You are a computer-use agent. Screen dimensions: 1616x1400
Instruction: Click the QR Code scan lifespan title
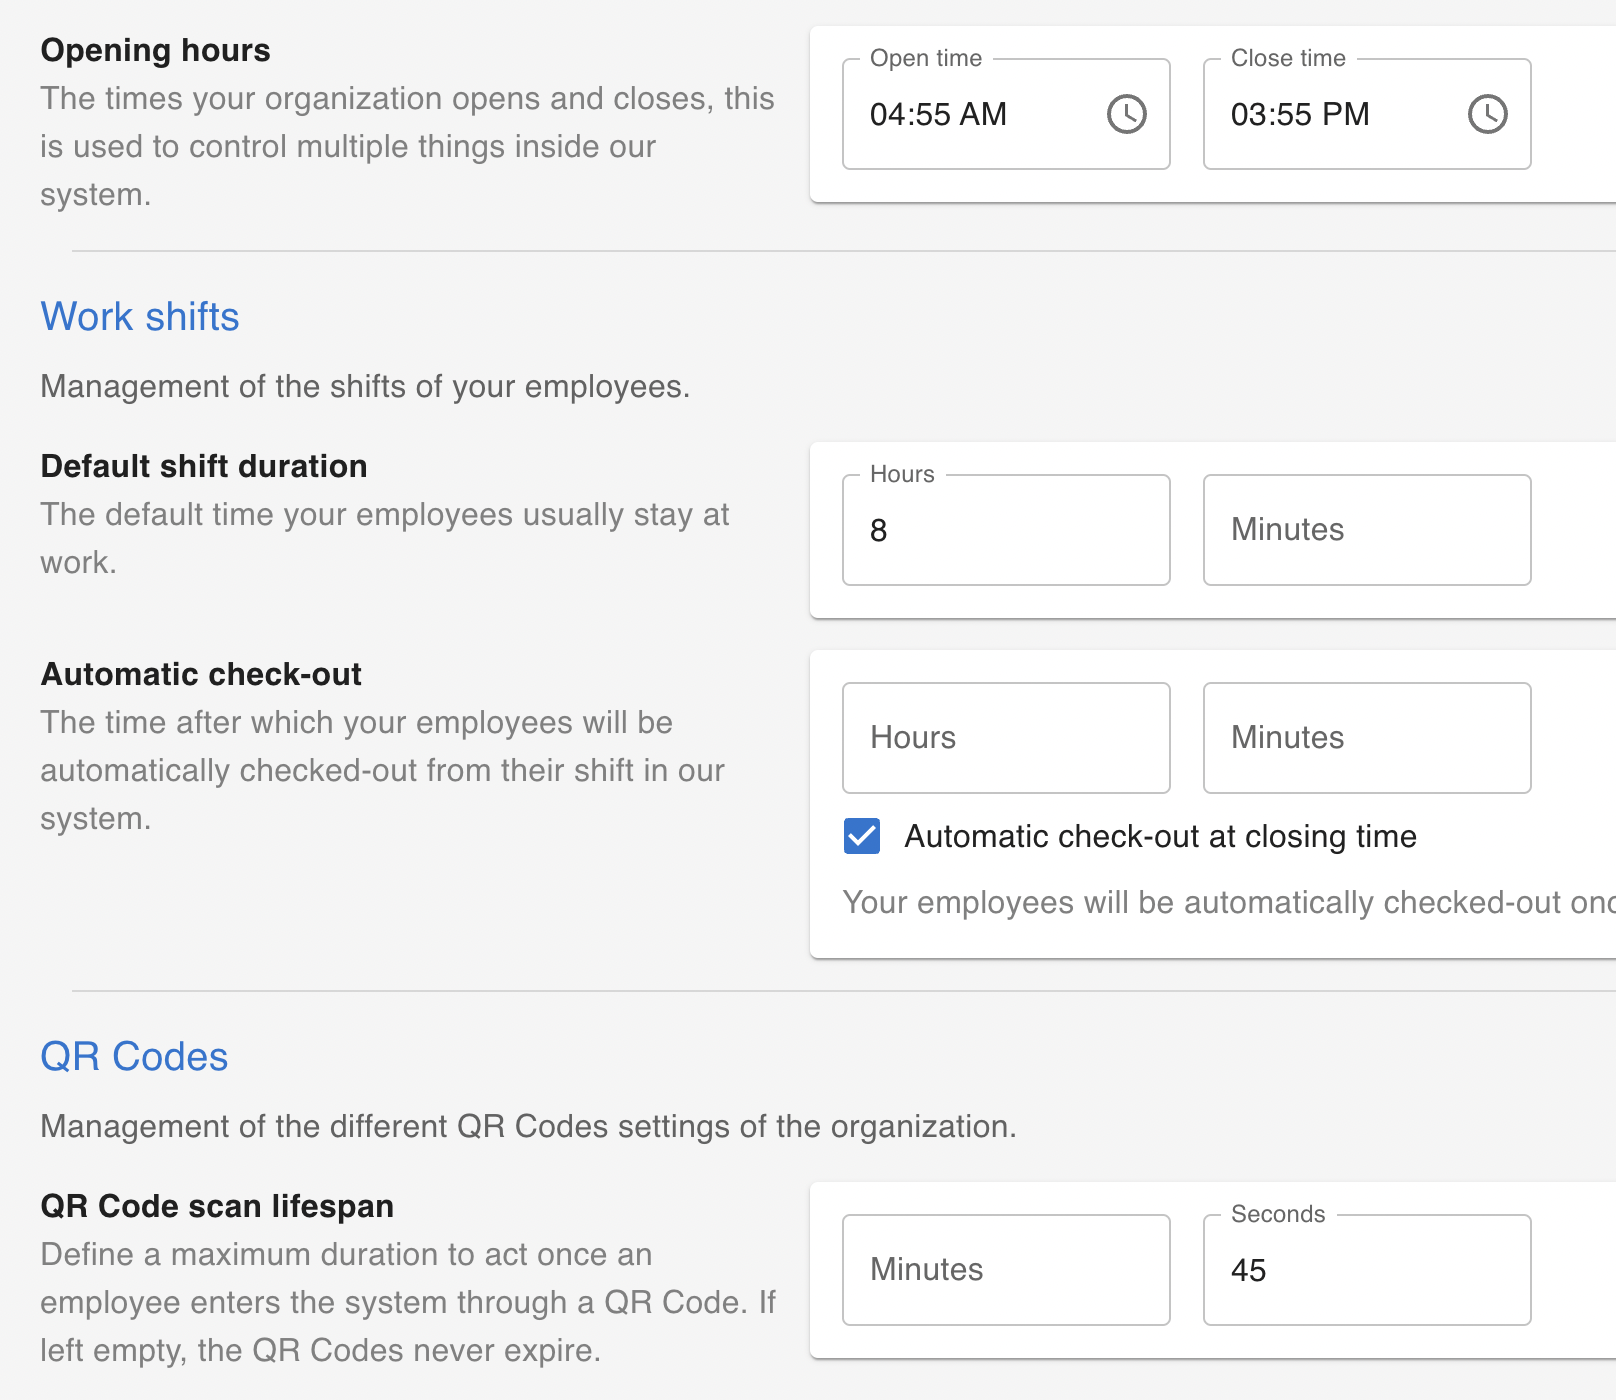click(217, 1206)
